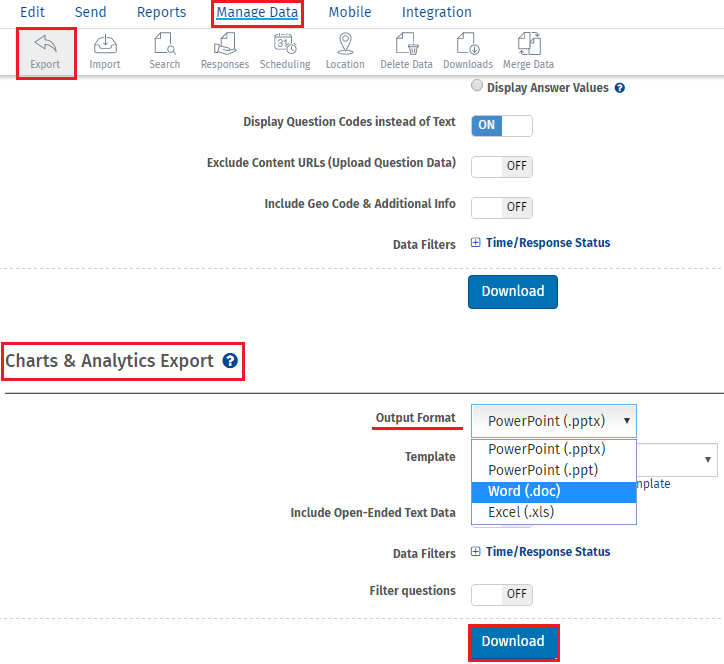Viewport: 724px width, 664px height.
Task: Choose PowerPoint (.pptx) from the list
Action: click(554, 449)
